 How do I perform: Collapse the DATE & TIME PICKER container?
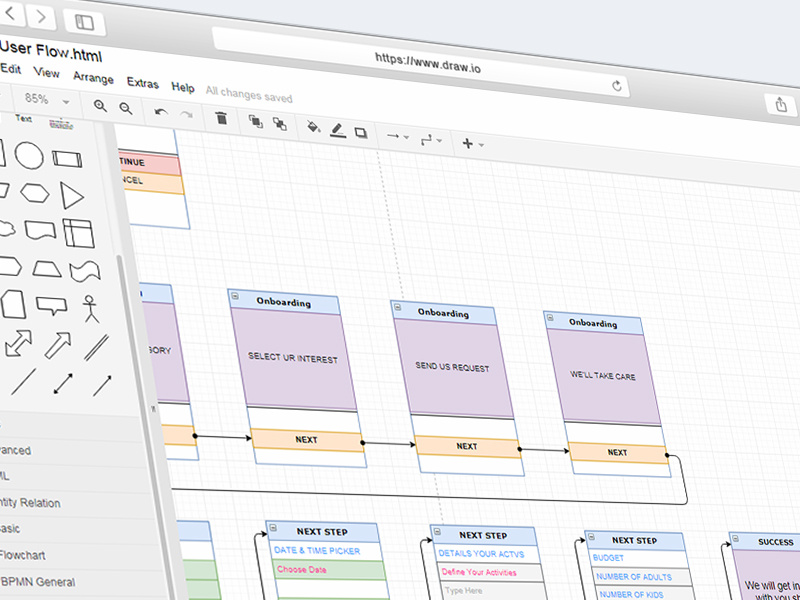[273, 527]
